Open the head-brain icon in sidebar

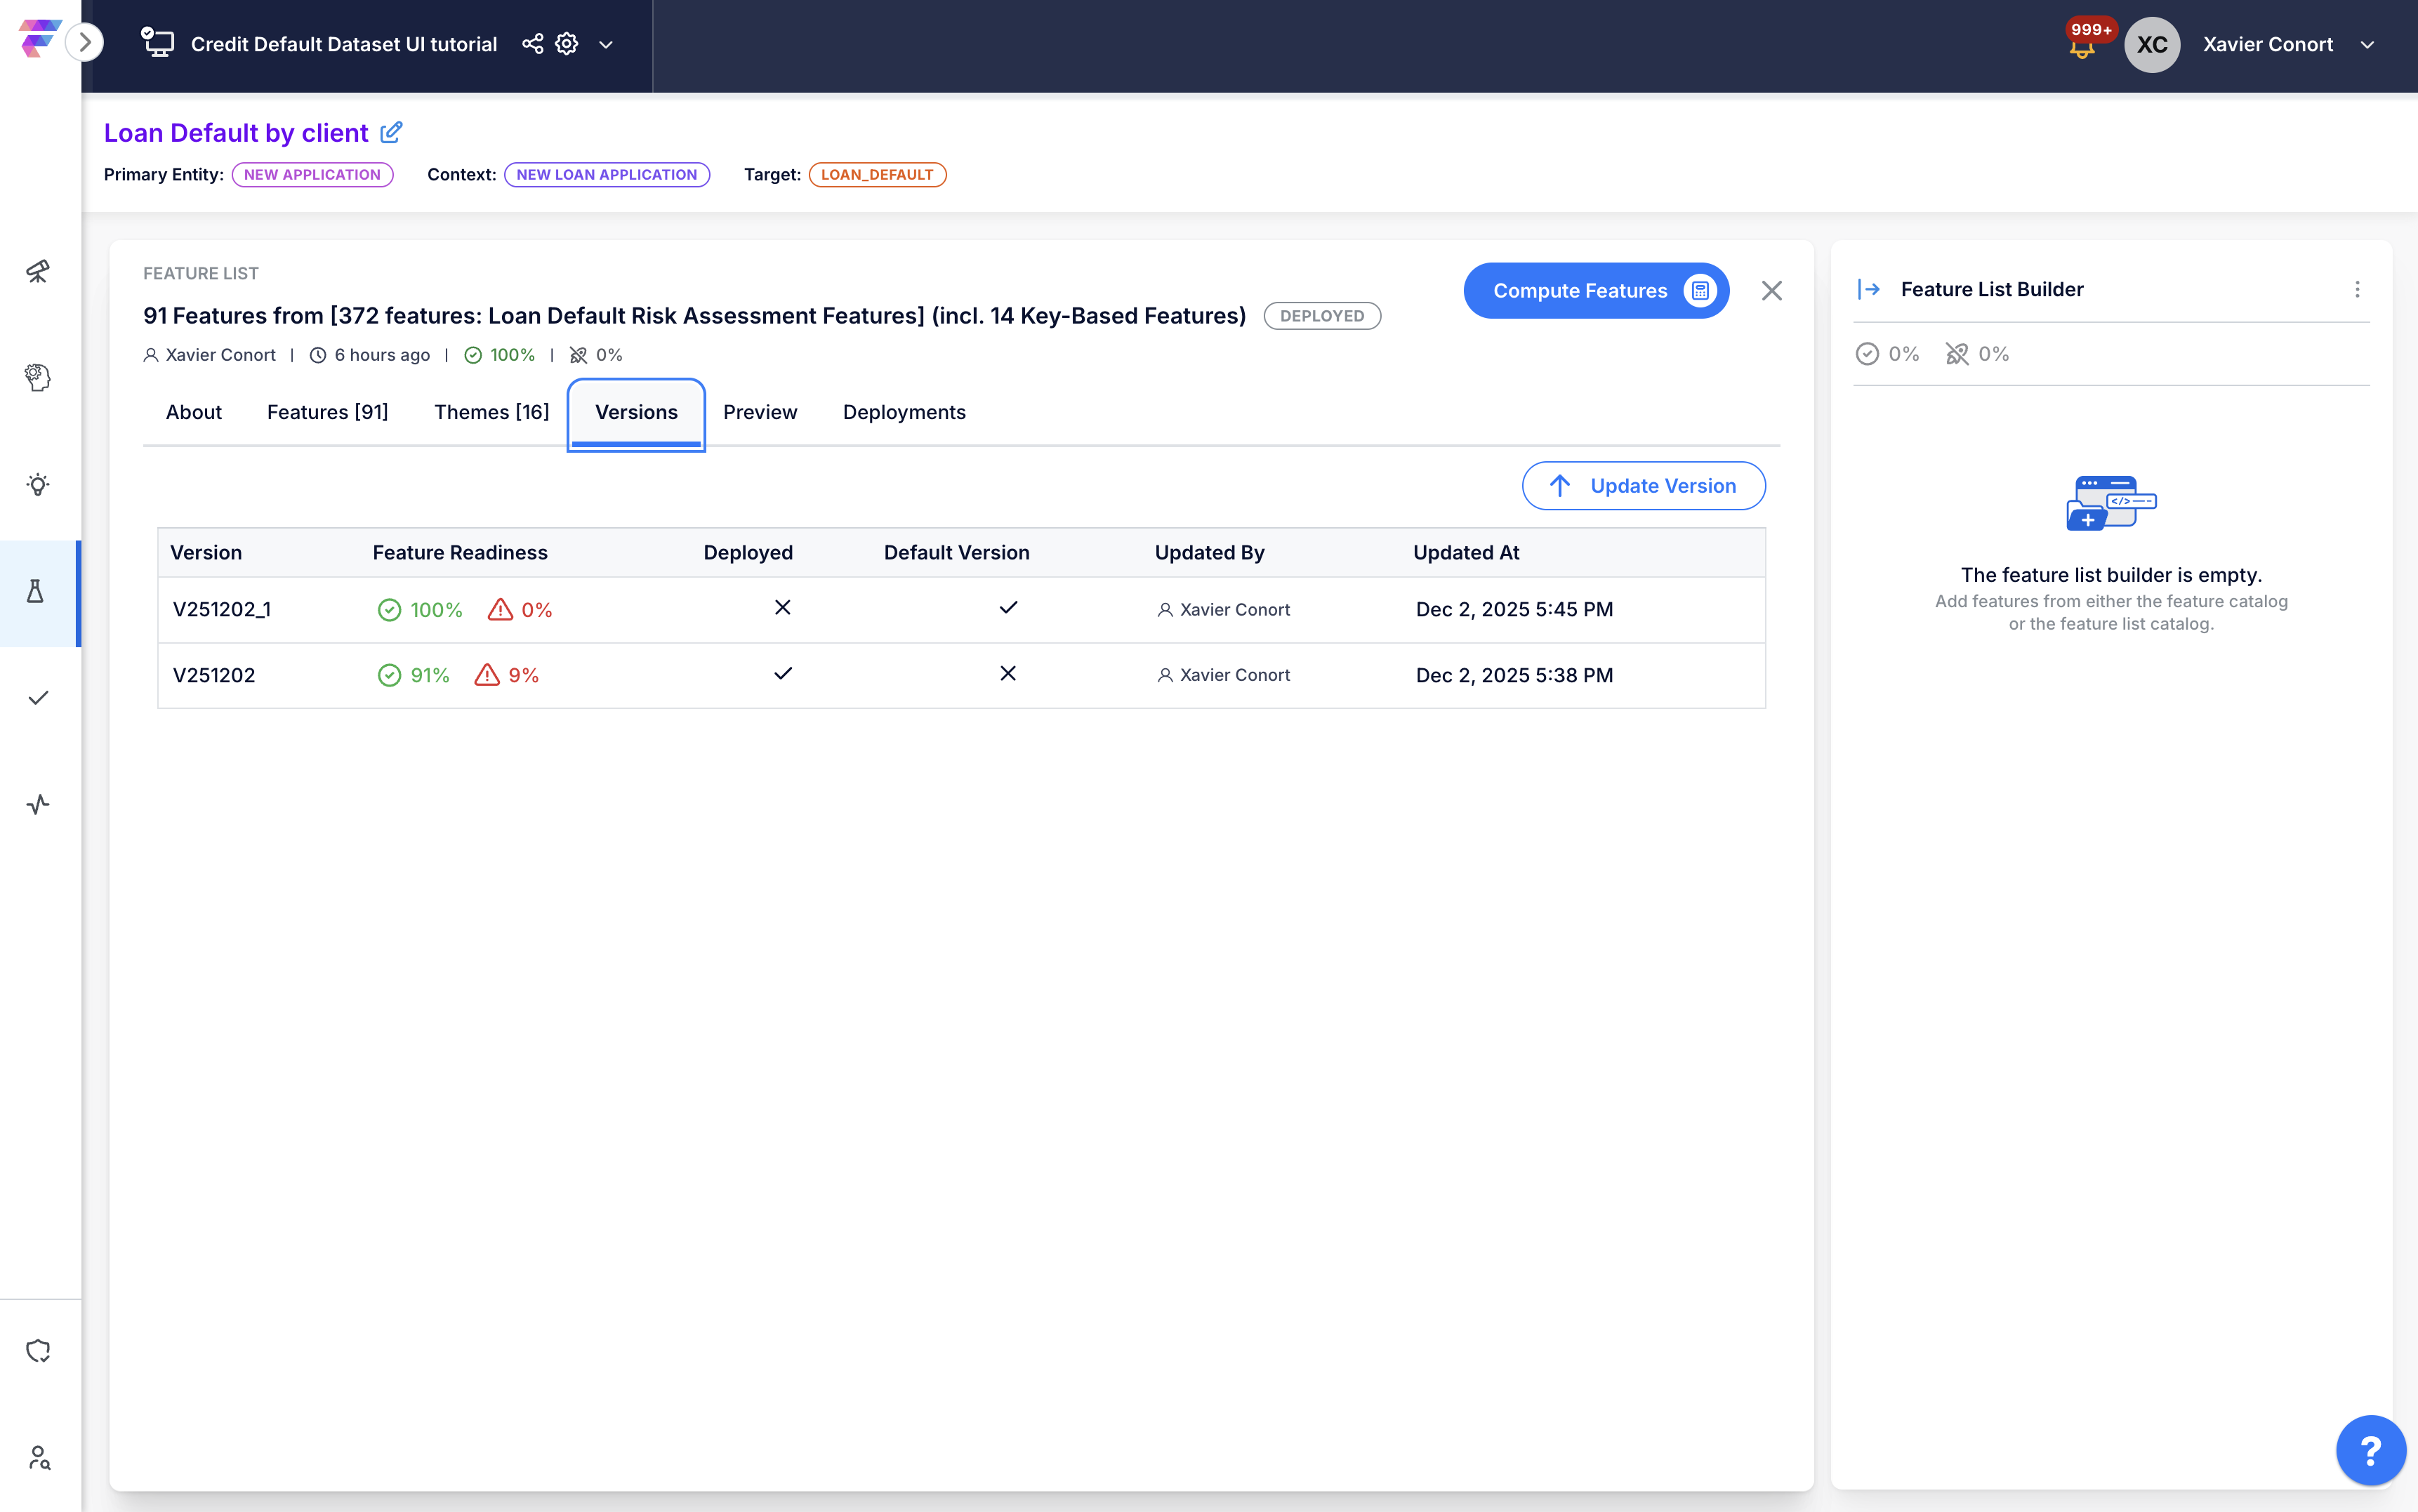[x=38, y=377]
